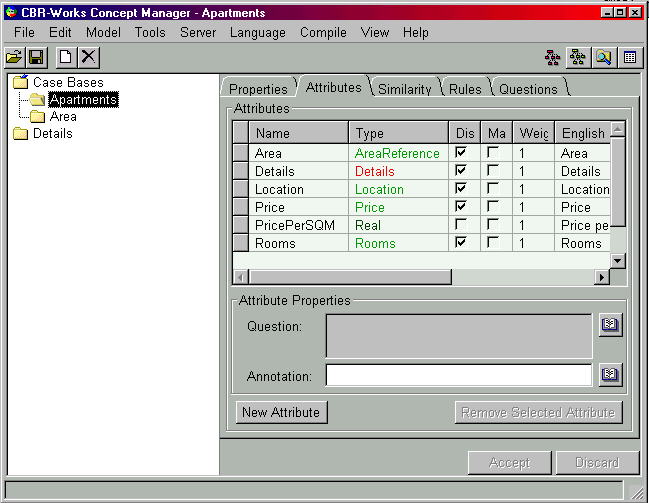The image size is (649, 503).
Task: Open the Language menu
Action: (x=258, y=32)
